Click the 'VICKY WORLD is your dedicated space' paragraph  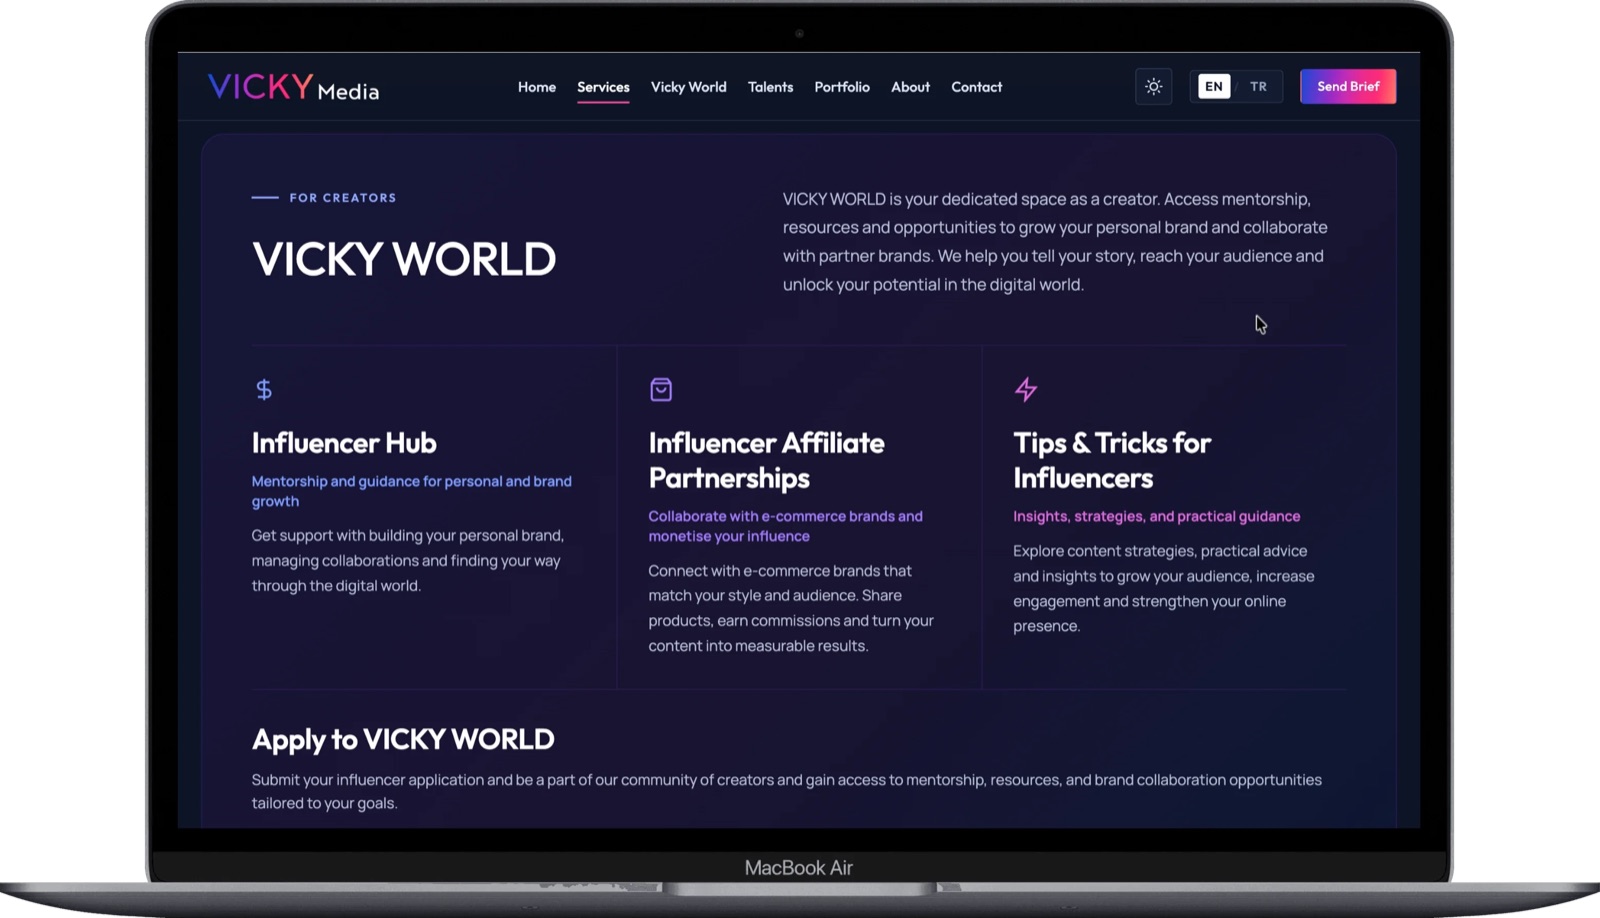1055,242
